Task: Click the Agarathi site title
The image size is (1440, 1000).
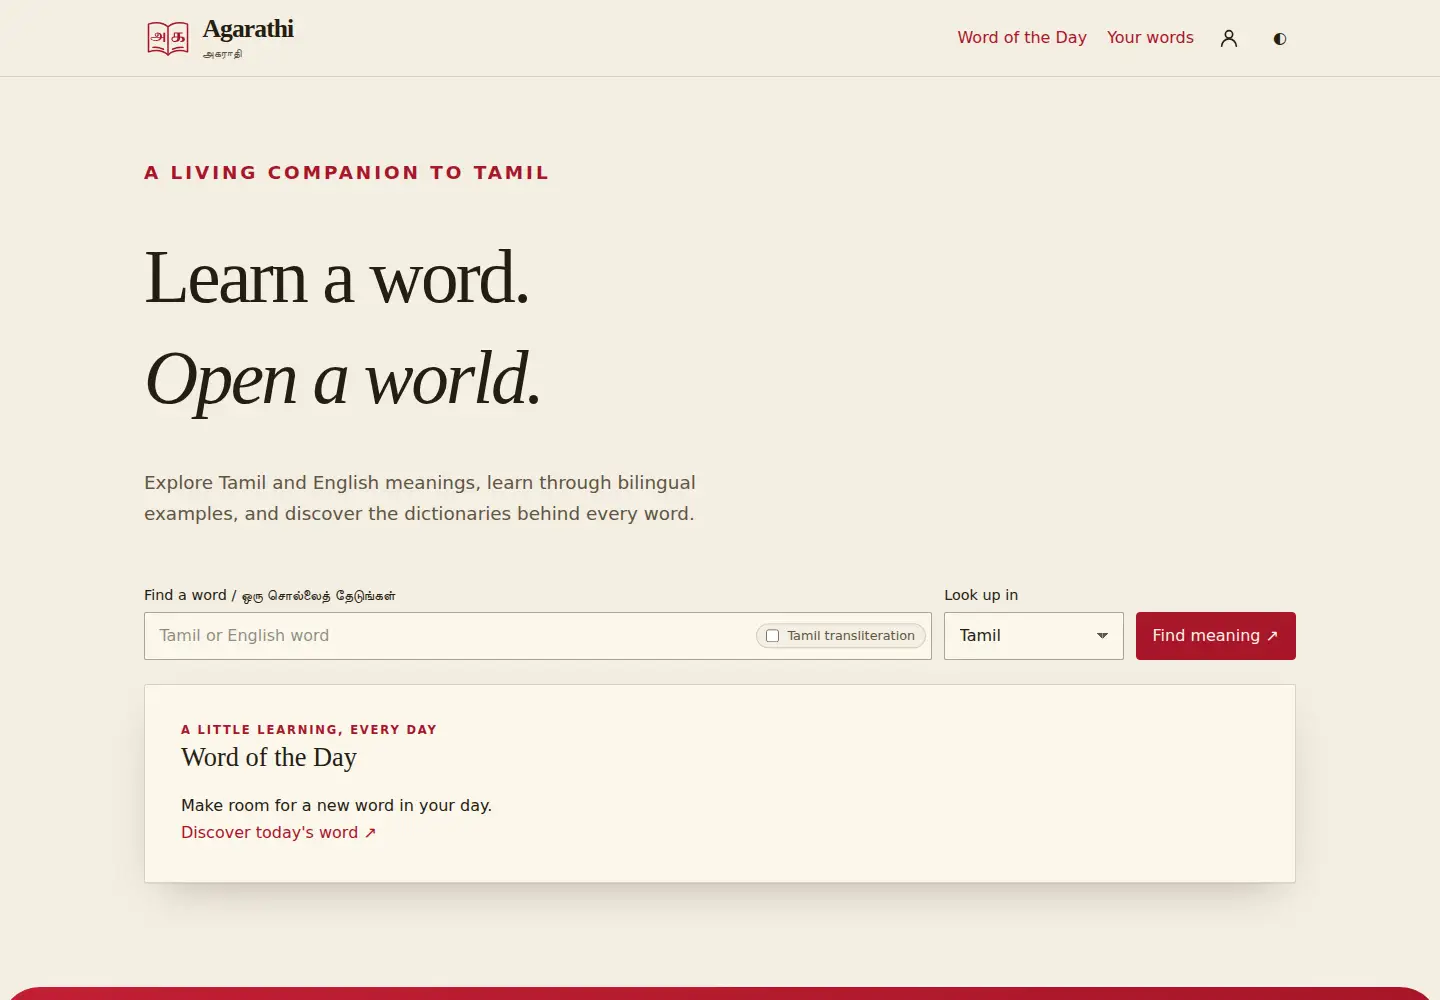Action: [x=248, y=29]
